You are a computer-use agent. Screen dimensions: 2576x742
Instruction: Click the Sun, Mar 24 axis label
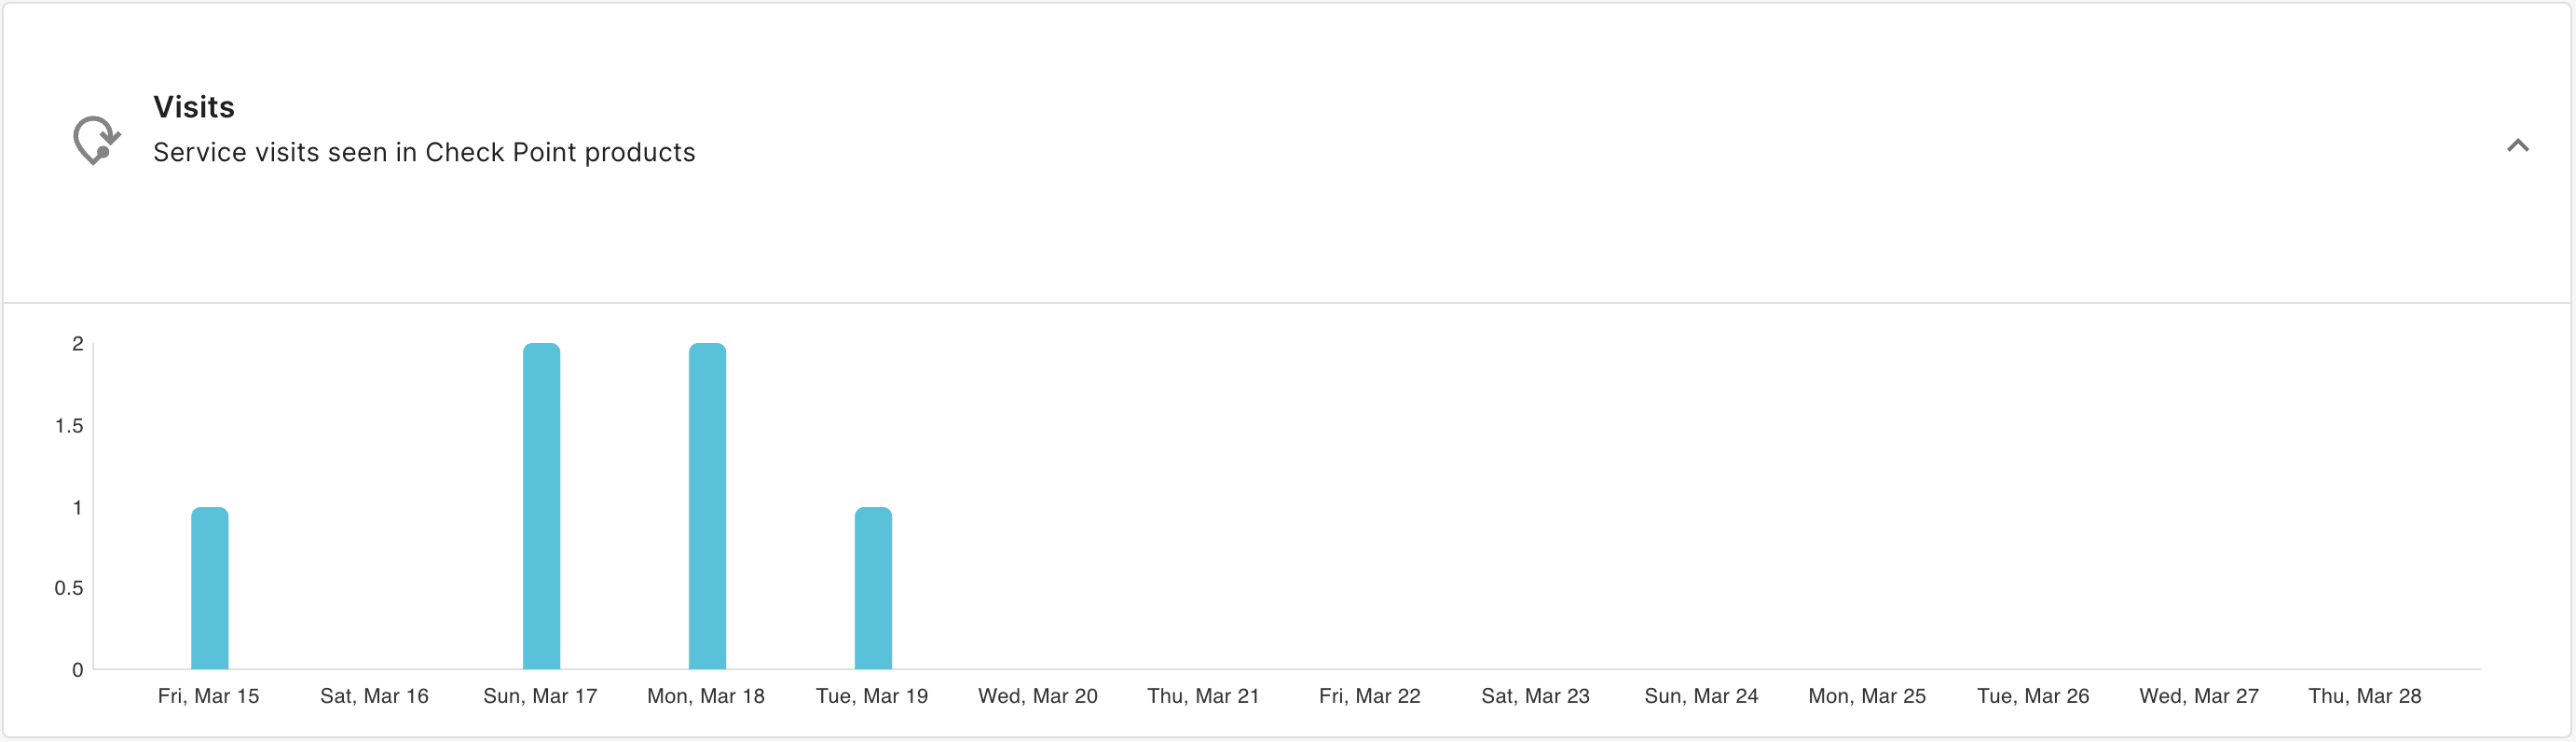pos(1701,696)
